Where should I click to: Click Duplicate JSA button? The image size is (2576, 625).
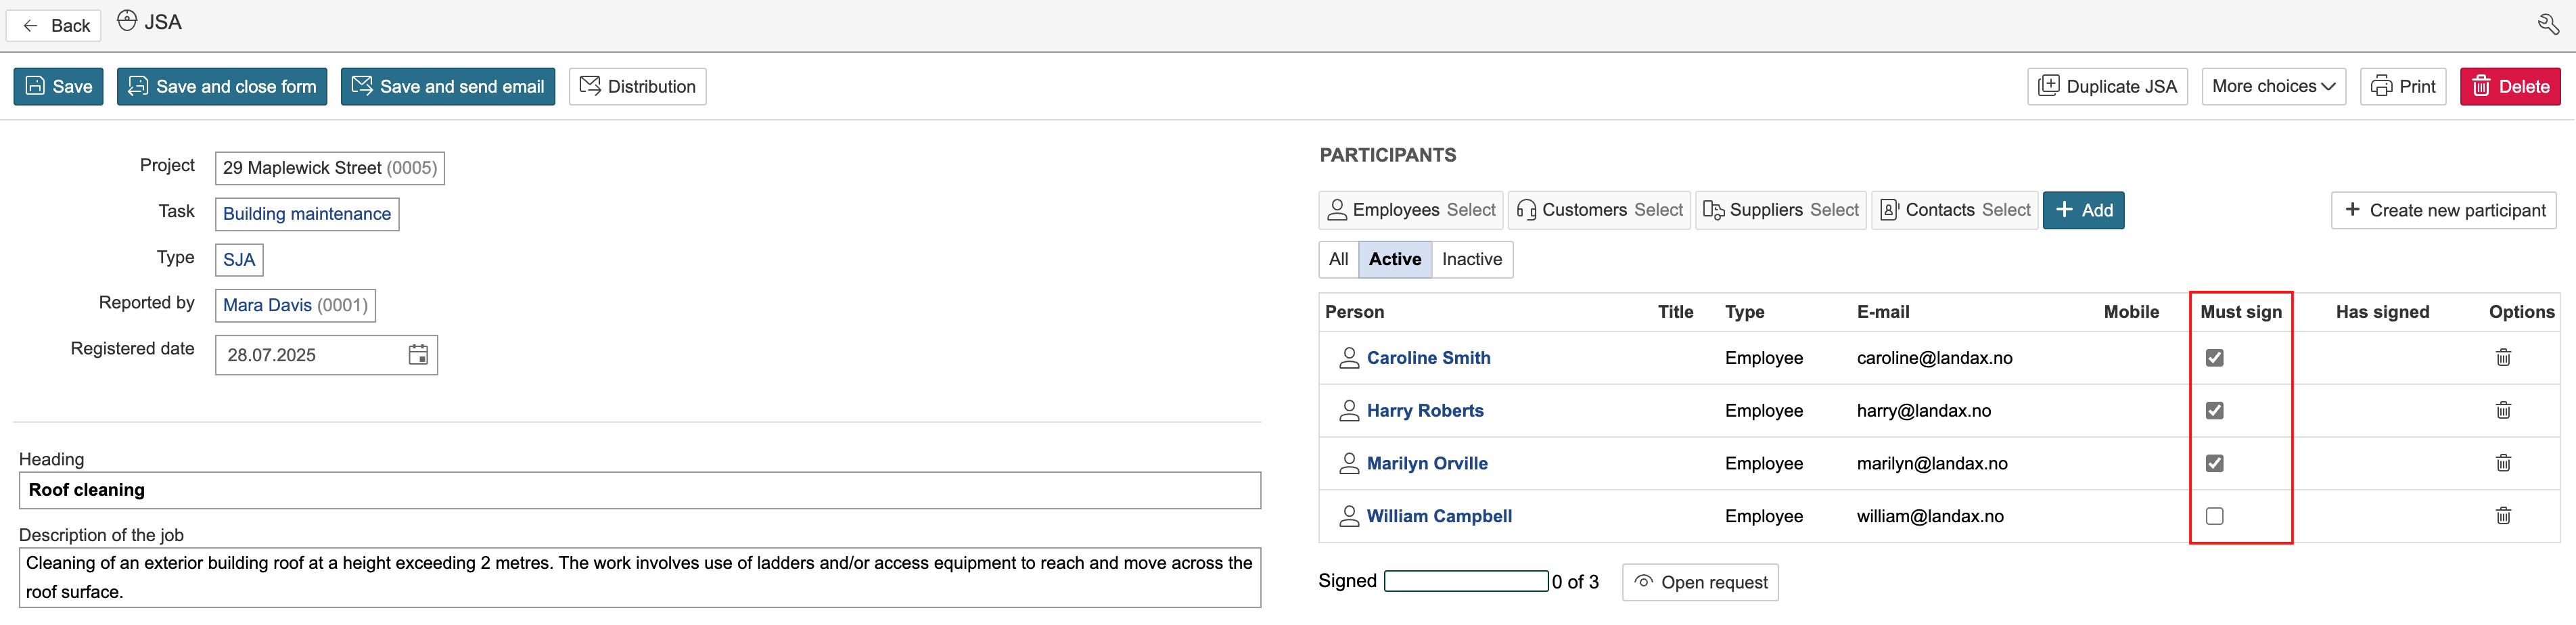pyautogui.click(x=2107, y=87)
